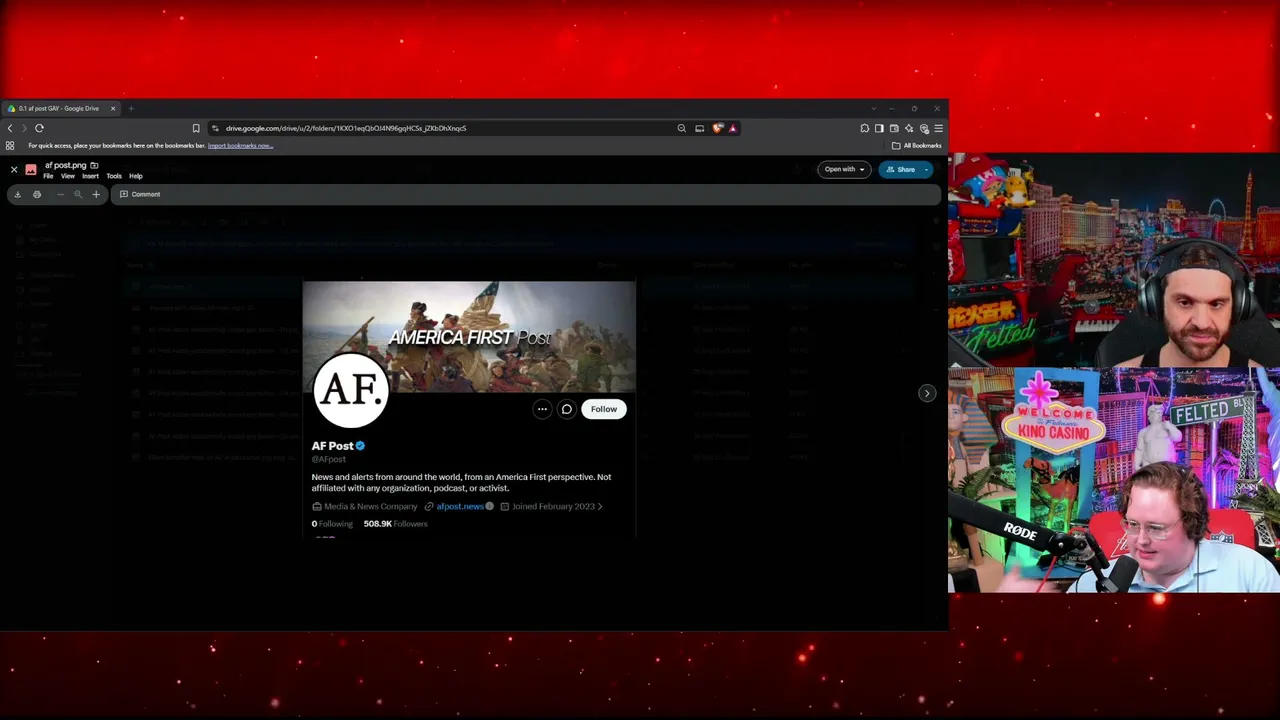Add a Comment to the image

point(140,194)
